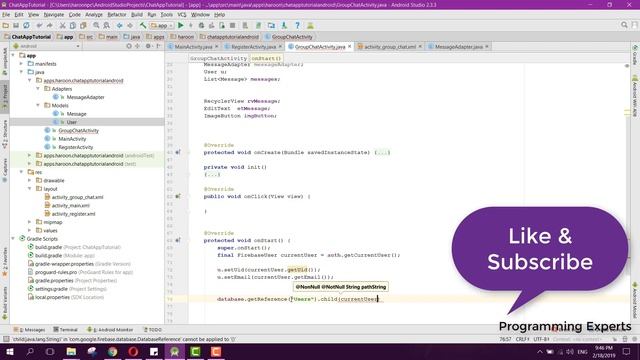Viewport: 640px width, 360px height.
Task: Click the Save All toolbar icon
Action: [16, 25]
